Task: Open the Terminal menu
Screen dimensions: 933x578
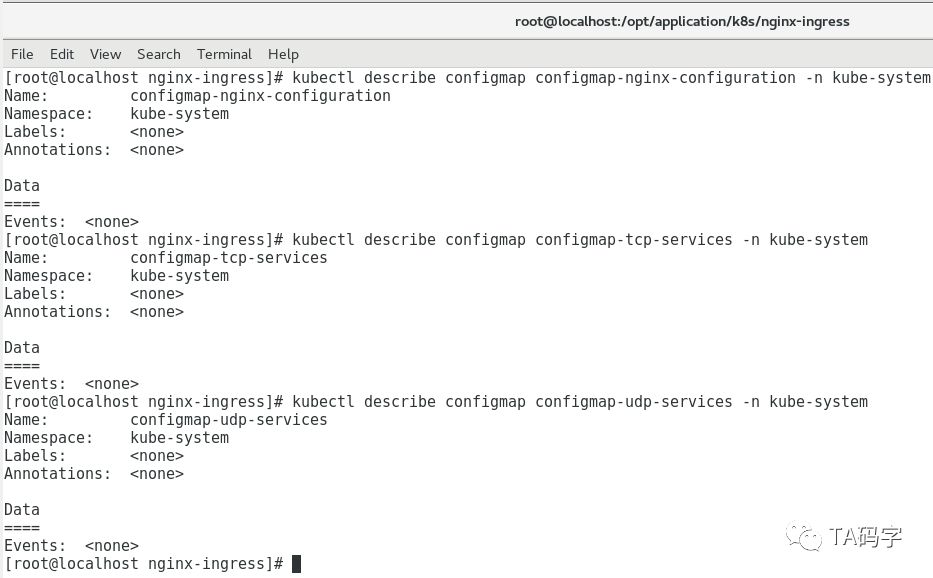Action: [x=224, y=54]
